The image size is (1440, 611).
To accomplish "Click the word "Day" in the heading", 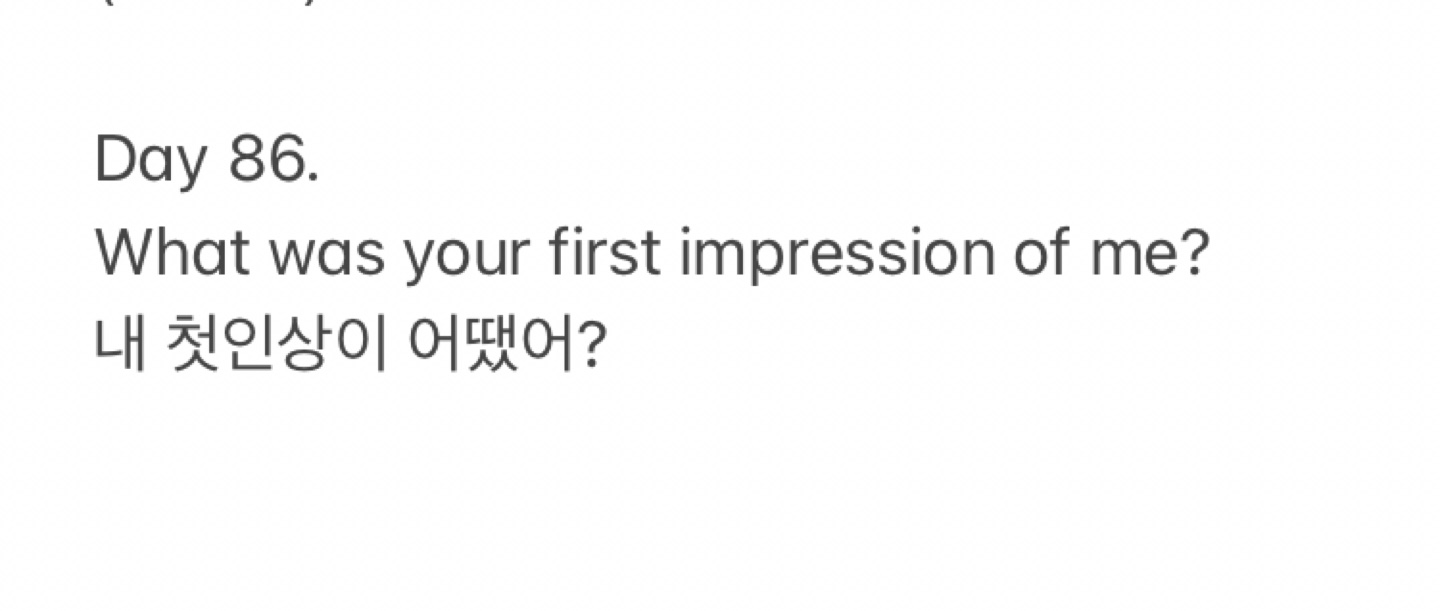I will tap(150, 162).
